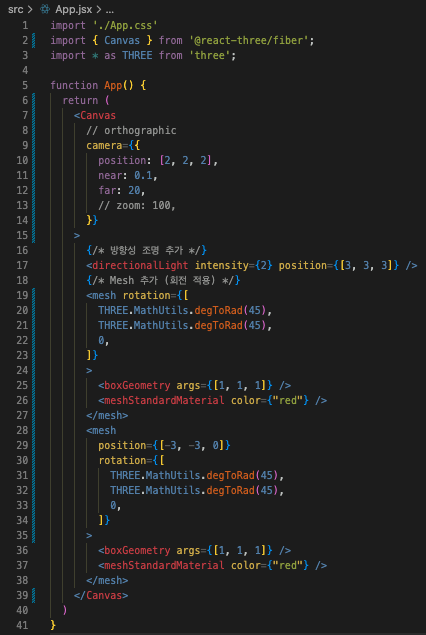Click "meshStandardMaterial" on line 37
The height and width of the screenshot is (635, 426).
coord(164,565)
